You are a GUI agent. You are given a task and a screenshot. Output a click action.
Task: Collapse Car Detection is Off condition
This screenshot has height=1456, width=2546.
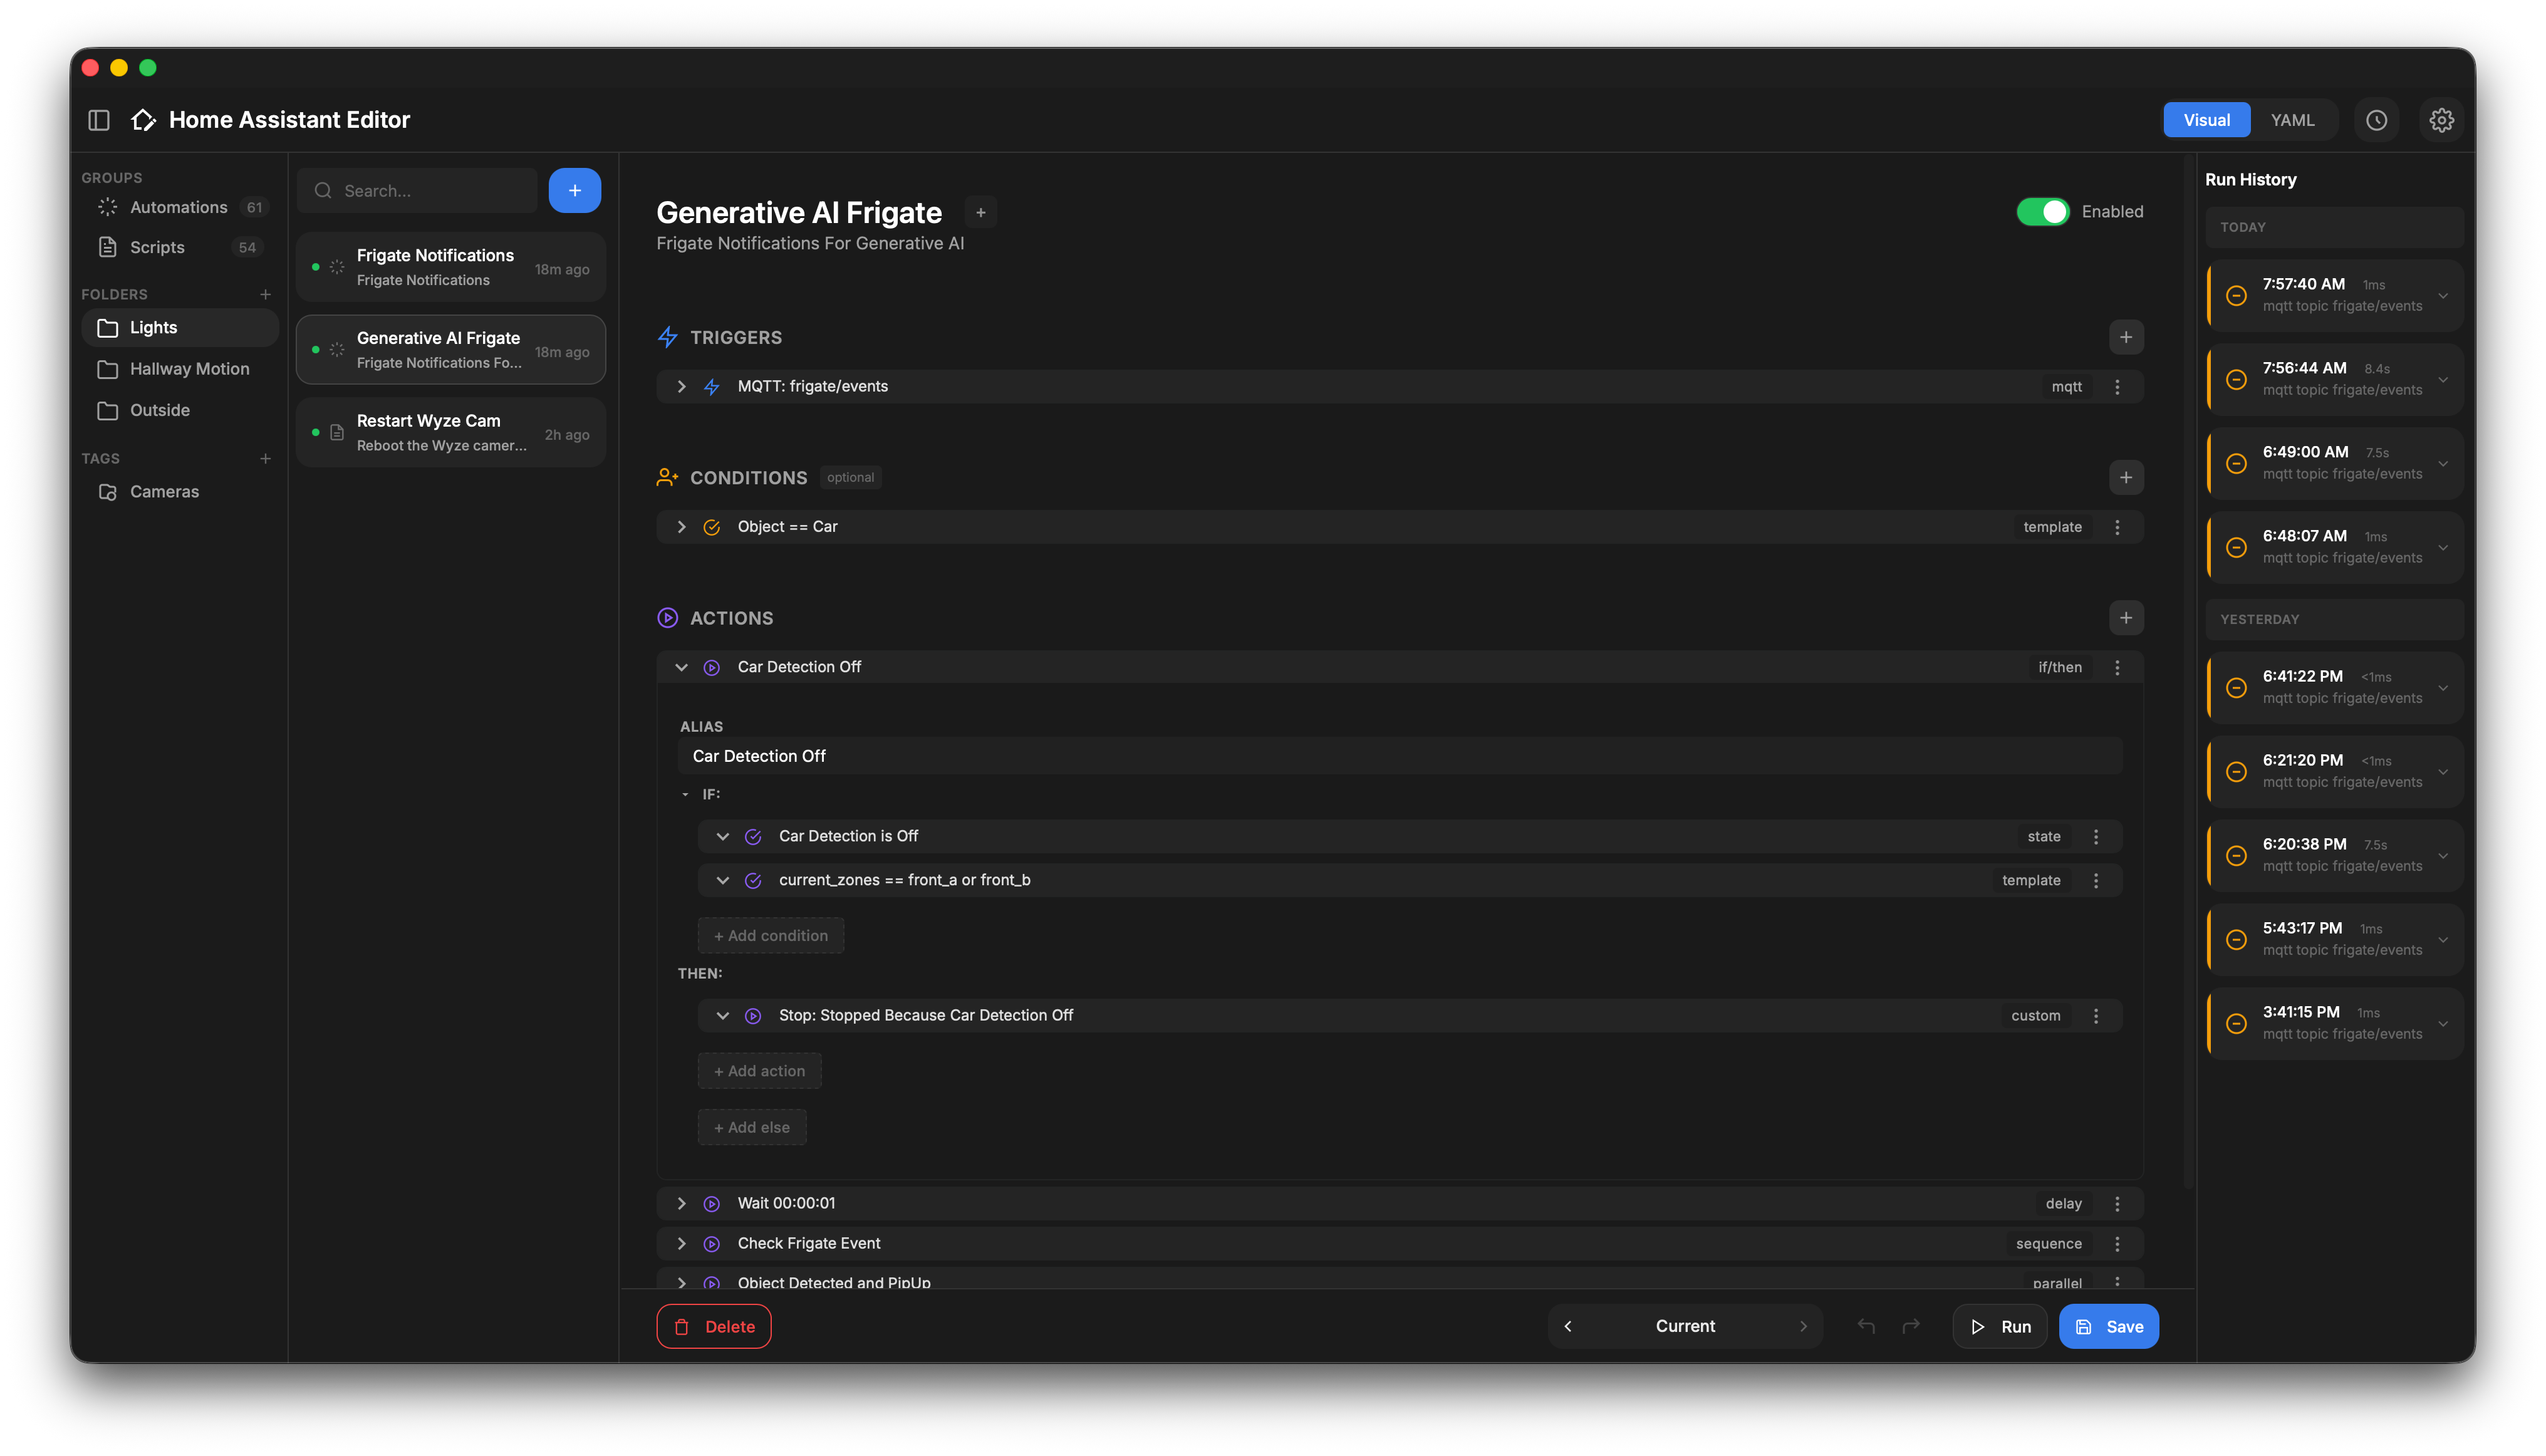(722, 836)
